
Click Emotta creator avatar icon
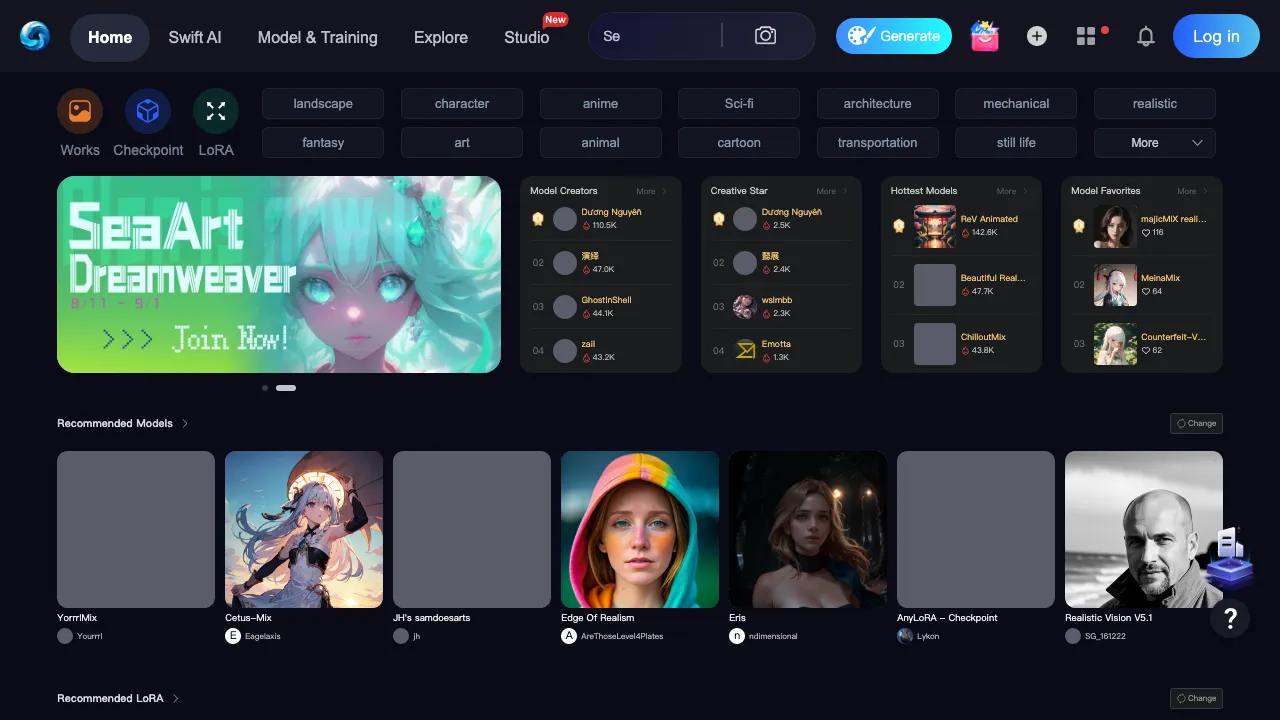click(x=745, y=350)
